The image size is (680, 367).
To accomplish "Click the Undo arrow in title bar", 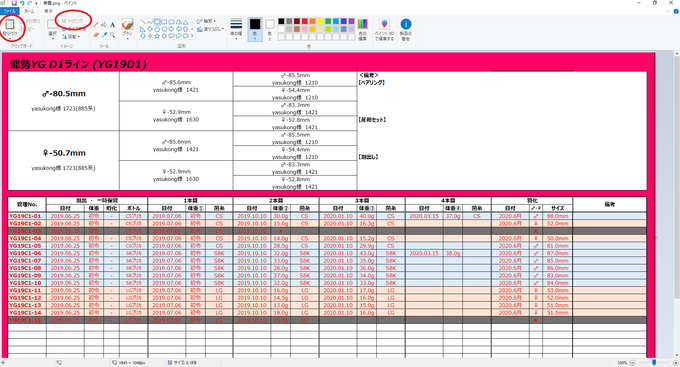I will [22, 3].
